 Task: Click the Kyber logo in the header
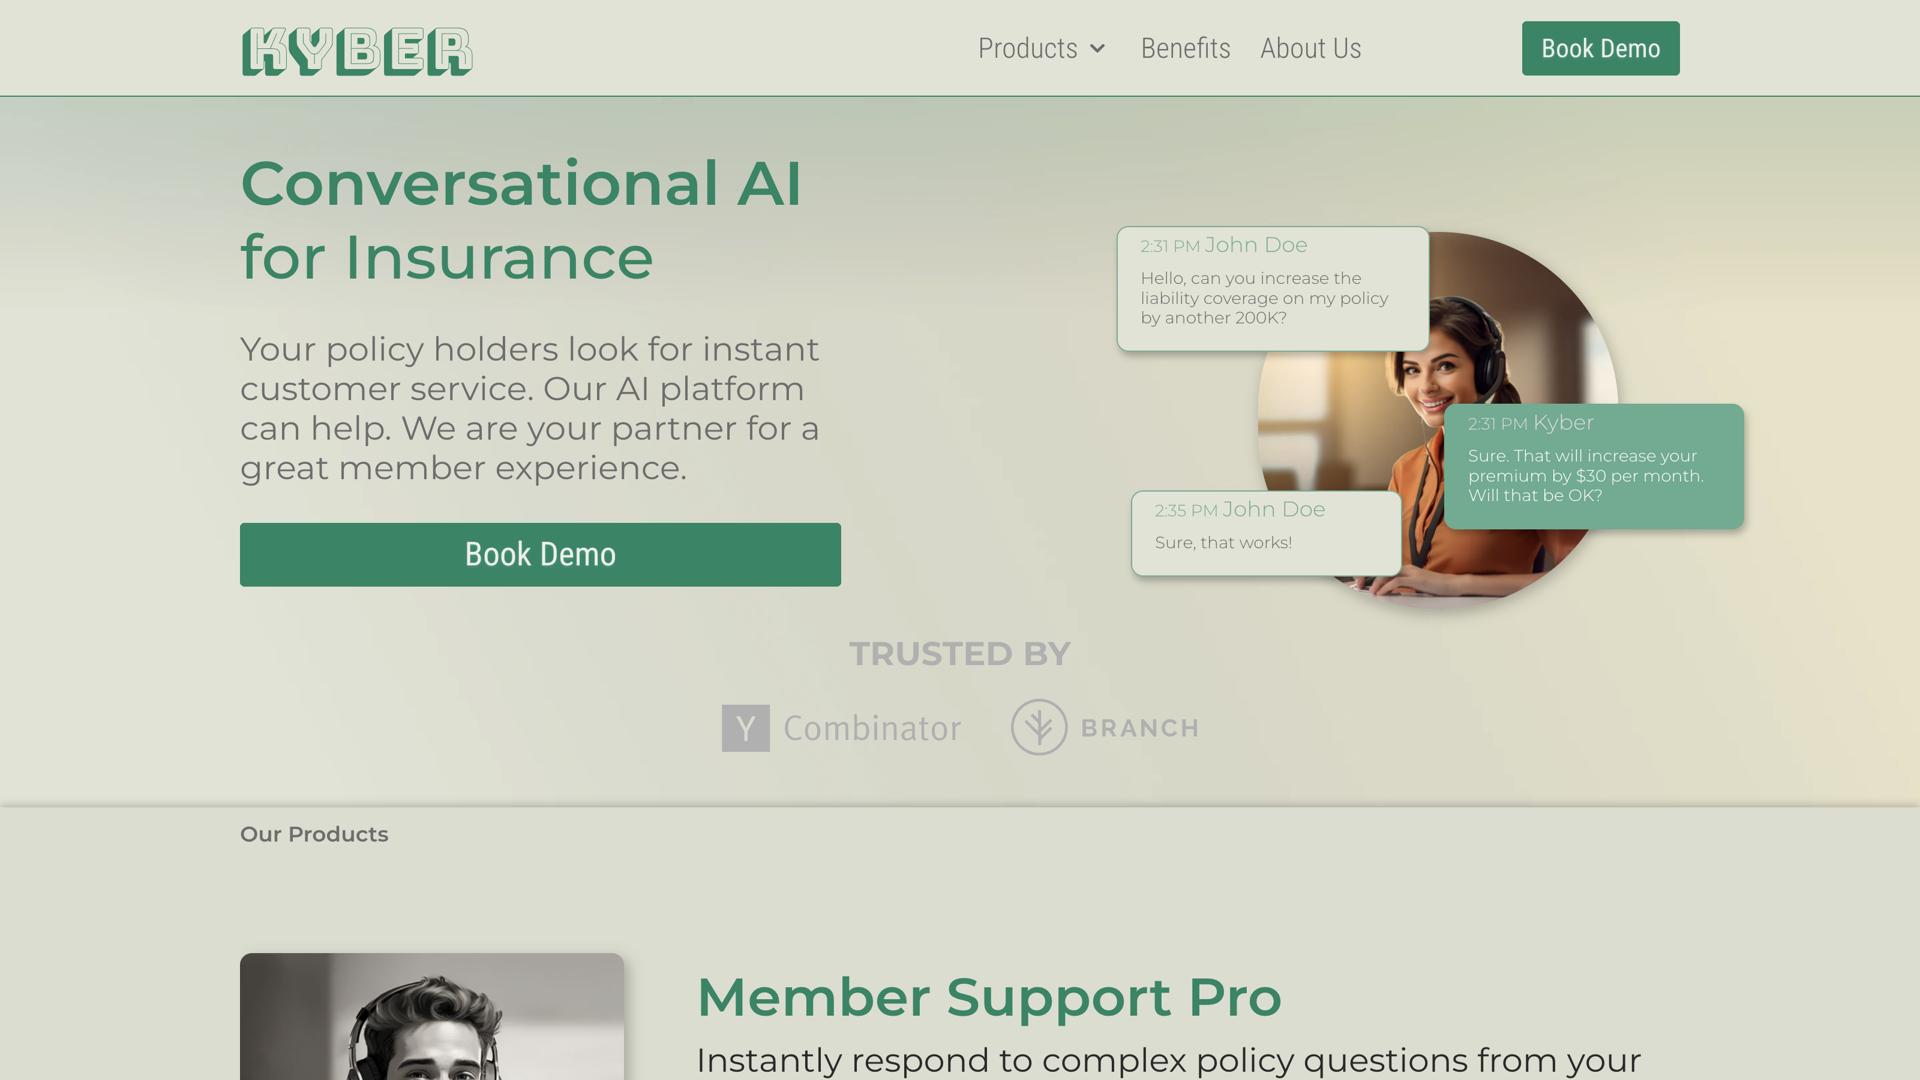357,51
